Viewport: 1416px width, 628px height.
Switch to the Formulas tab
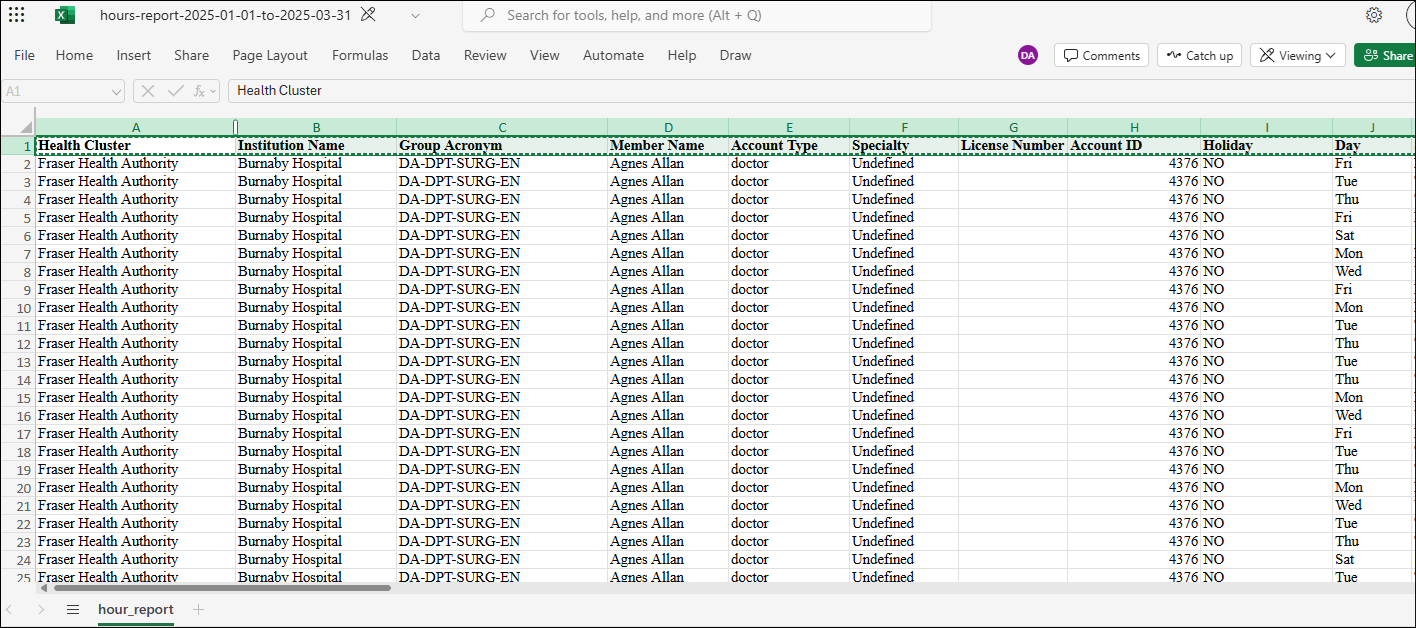pyautogui.click(x=360, y=55)
